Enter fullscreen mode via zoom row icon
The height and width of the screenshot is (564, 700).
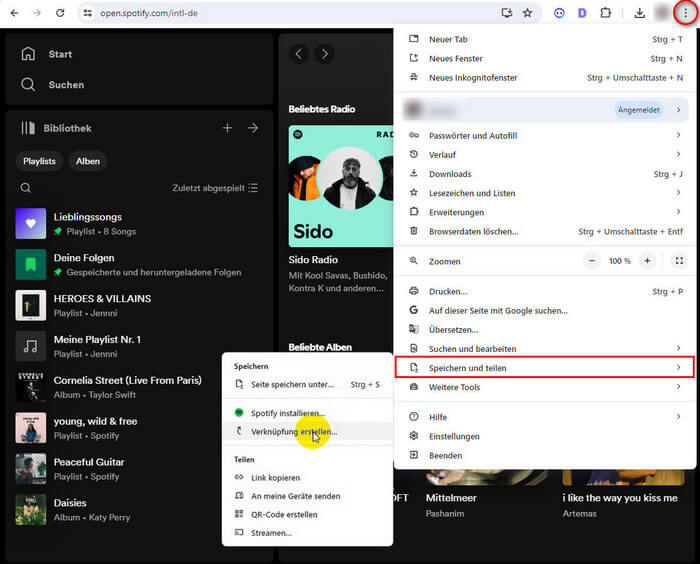[x=679, y=261]
